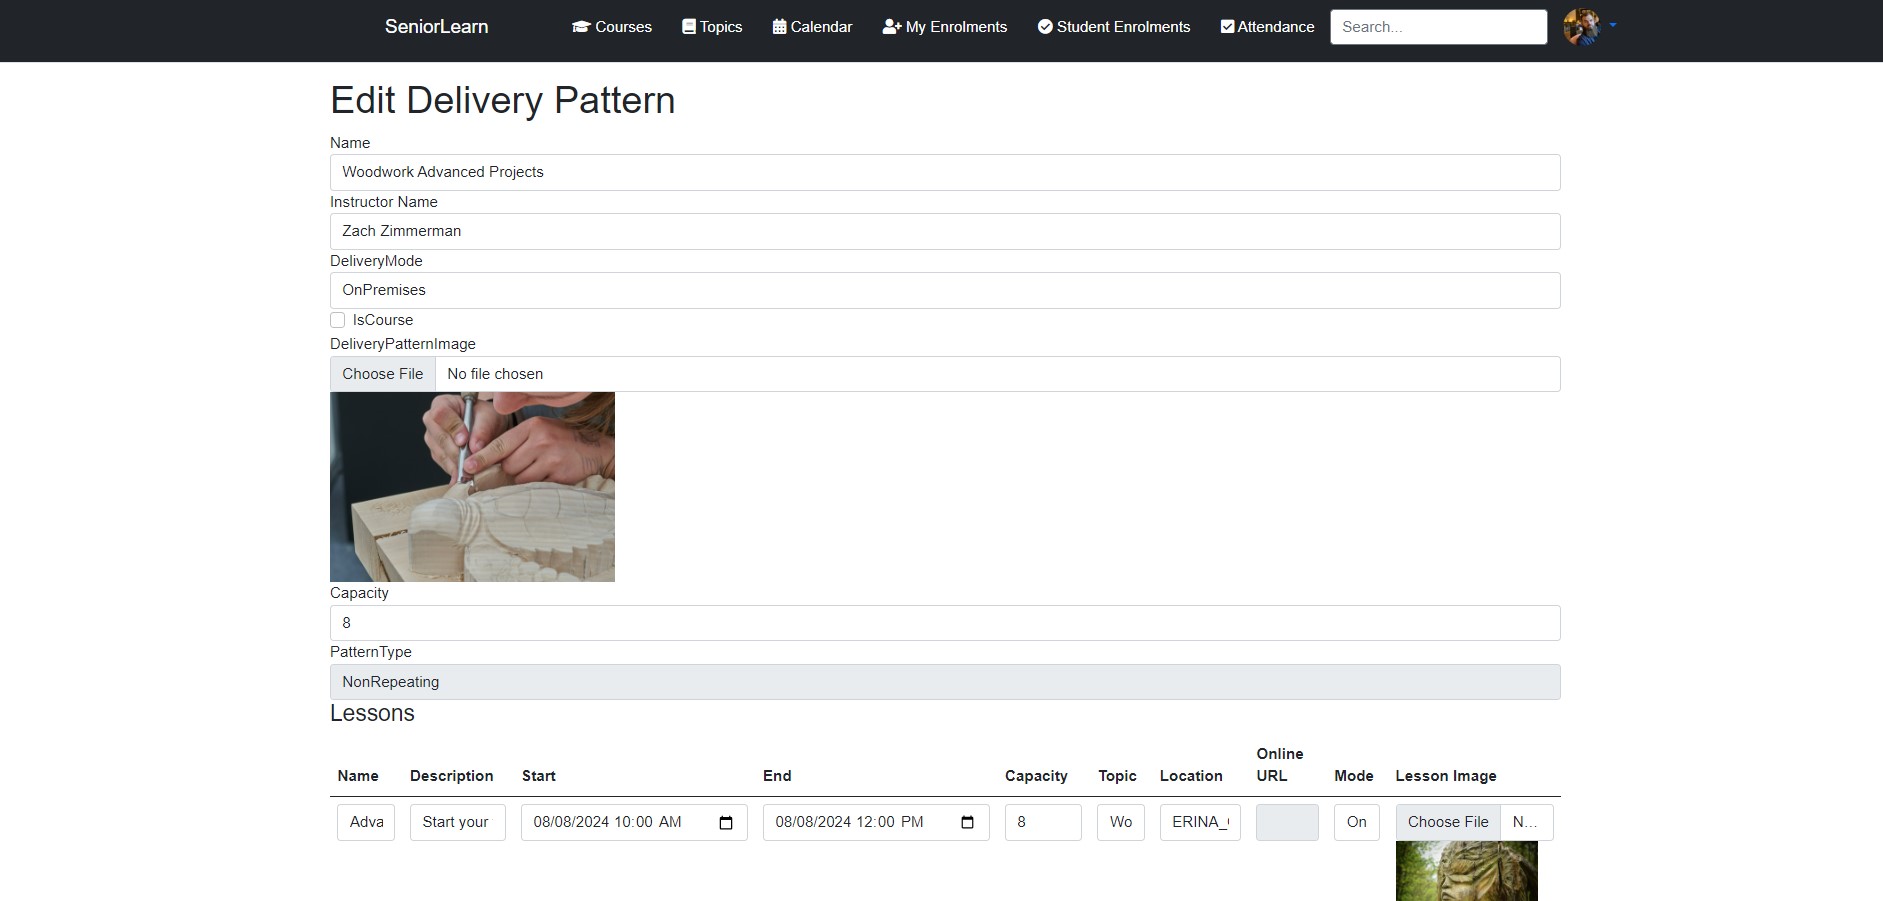Click the My Enrolments user-plus icon
Screen dimensions: 1883x901
(892, 27)
